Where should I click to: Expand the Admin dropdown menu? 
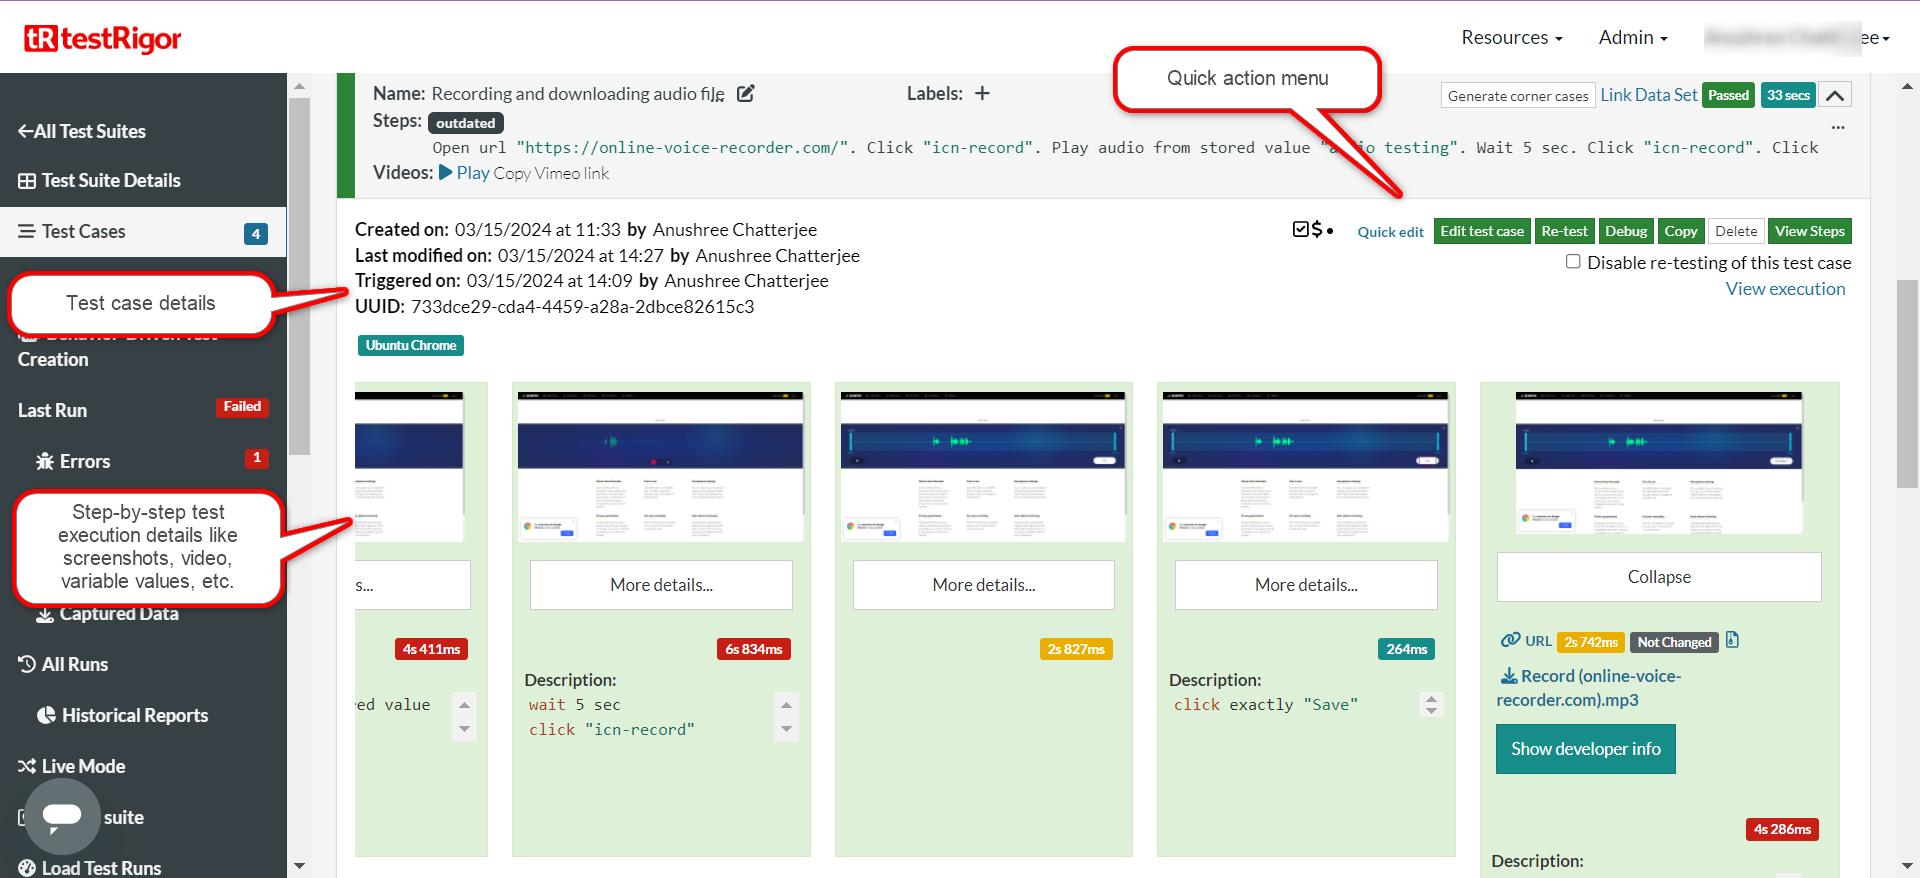tap(1632, 37)
